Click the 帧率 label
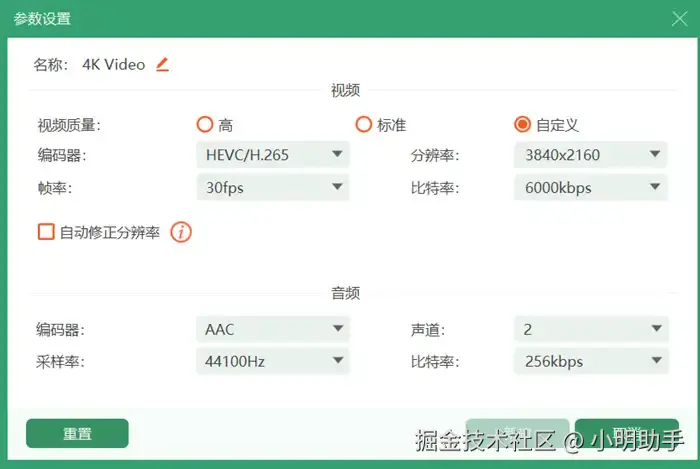The height and width of the screenshot is (469, 700). [x=55, y=188]
